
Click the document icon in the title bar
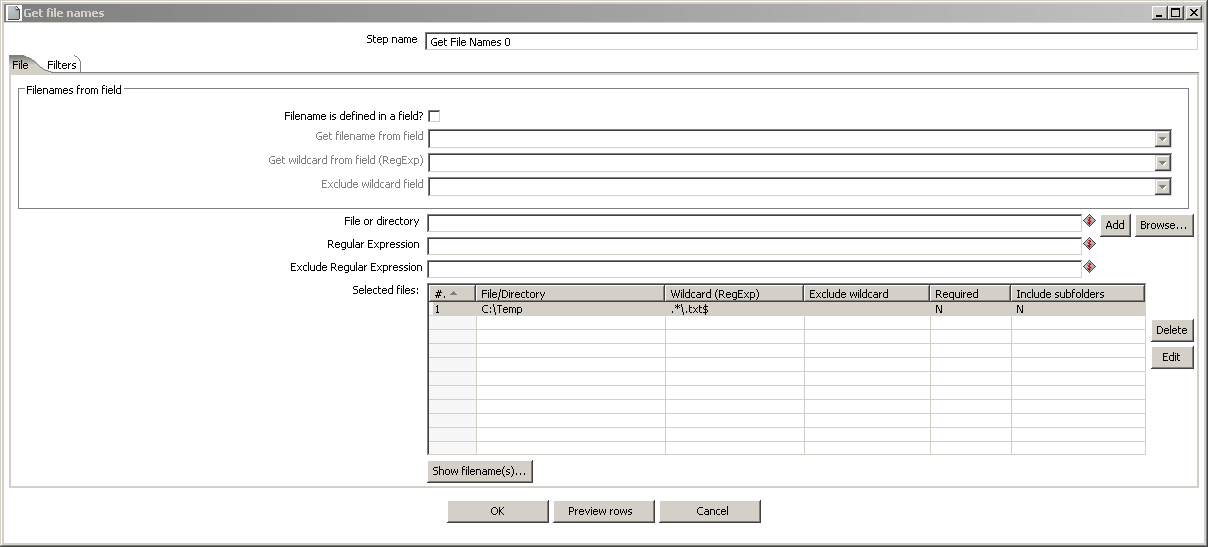13,13
